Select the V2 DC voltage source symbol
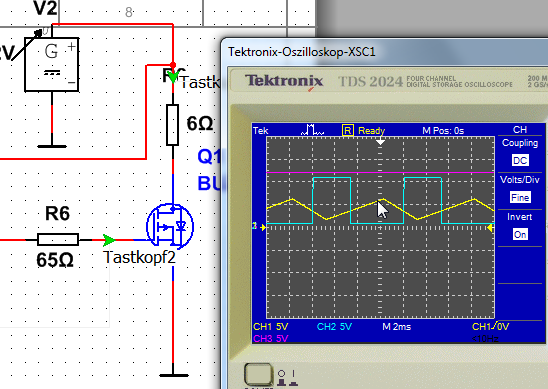 (51, 65)
